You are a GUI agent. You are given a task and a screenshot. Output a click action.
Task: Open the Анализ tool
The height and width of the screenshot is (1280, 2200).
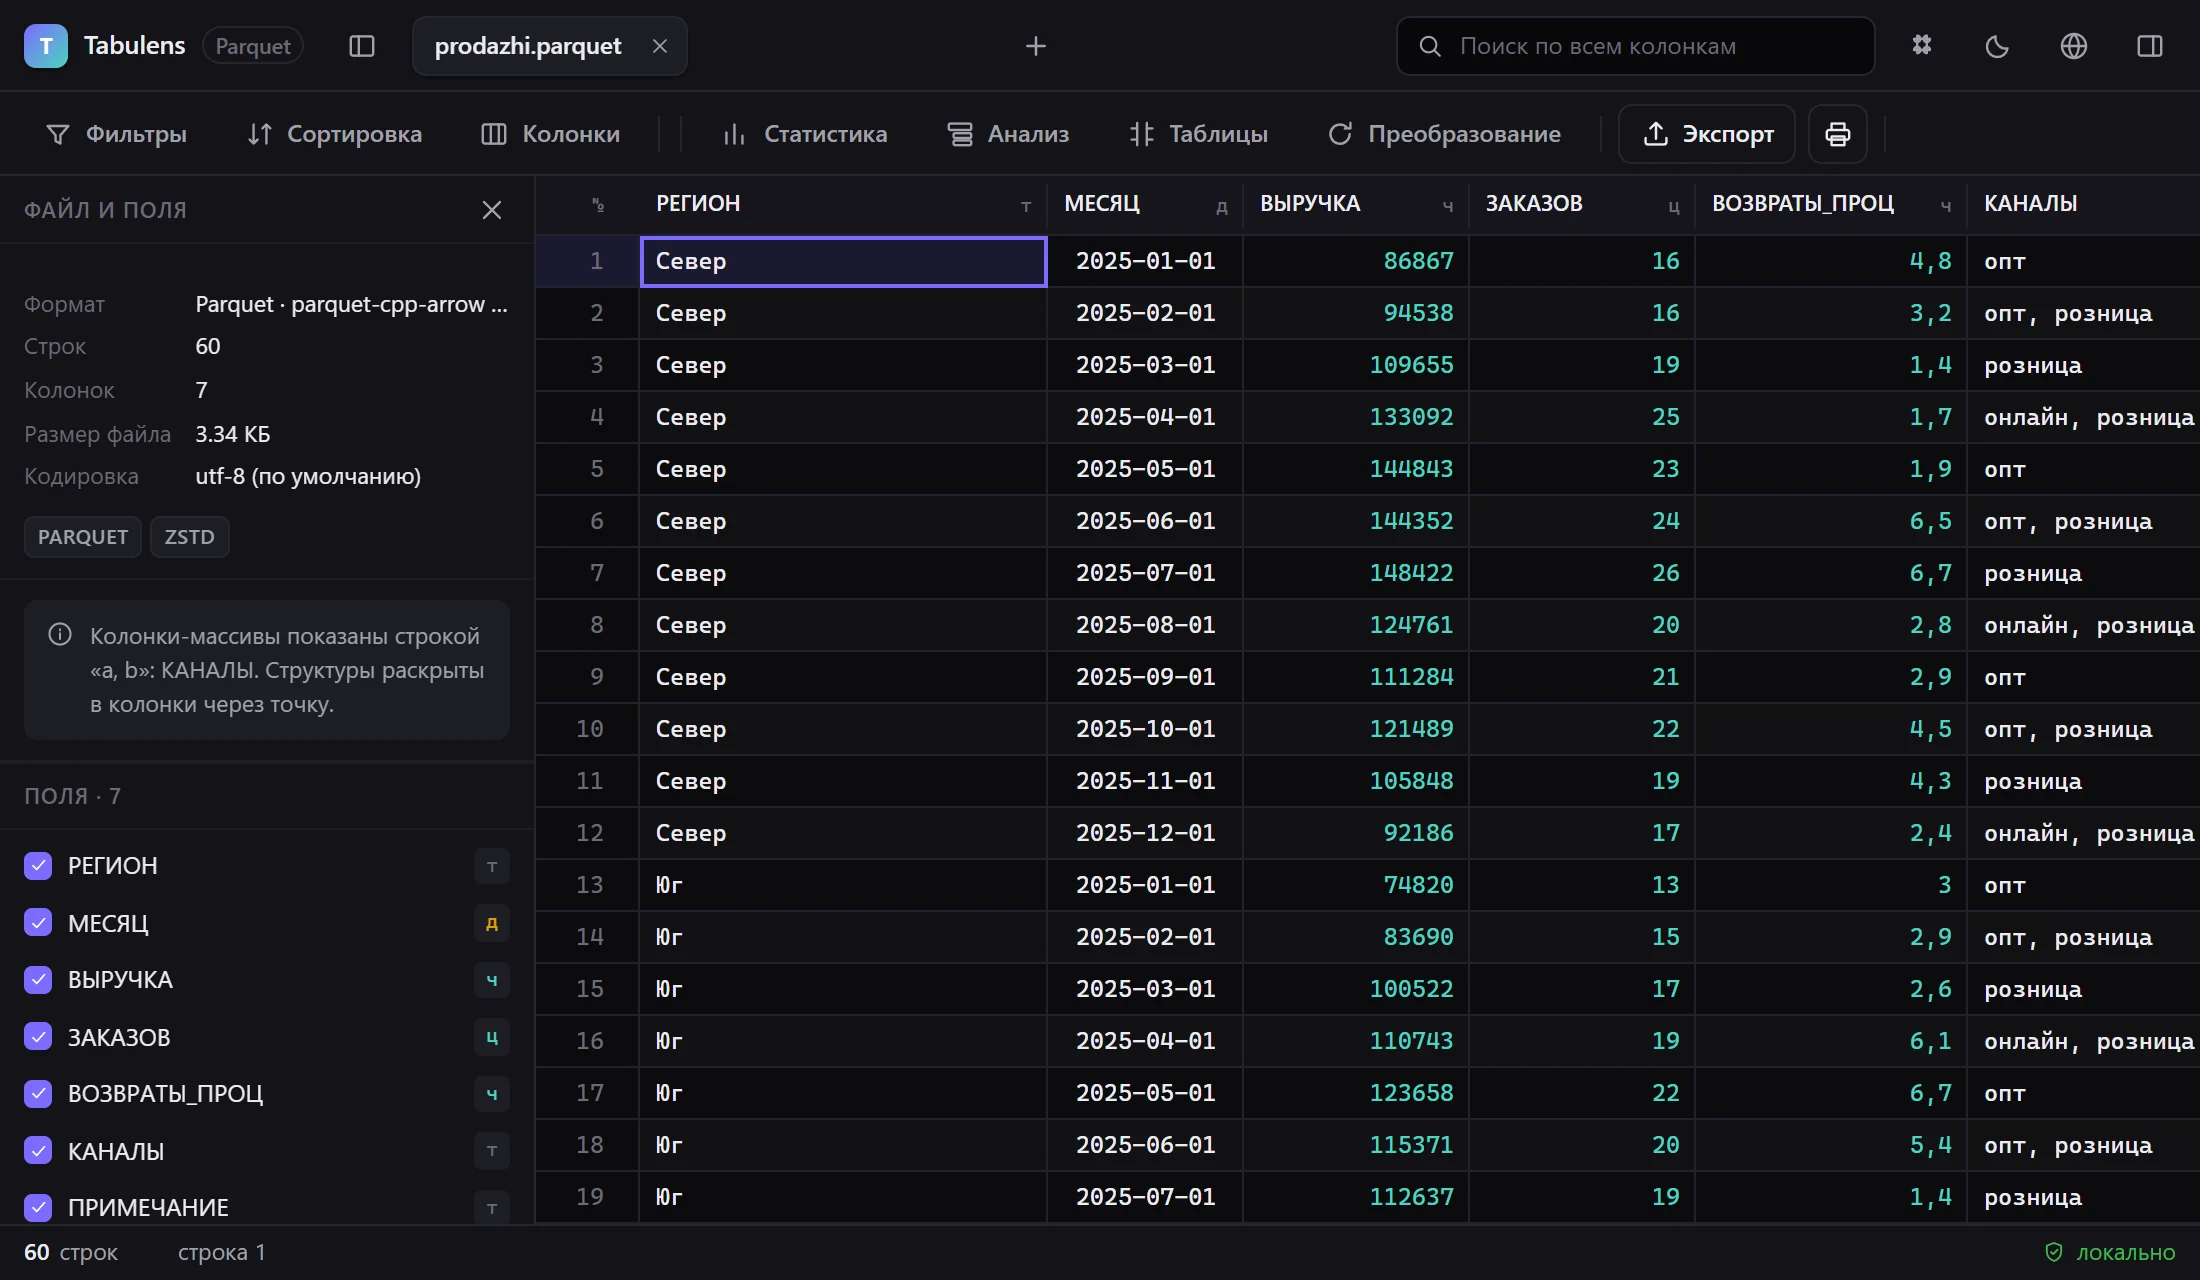coord(1009,134)
